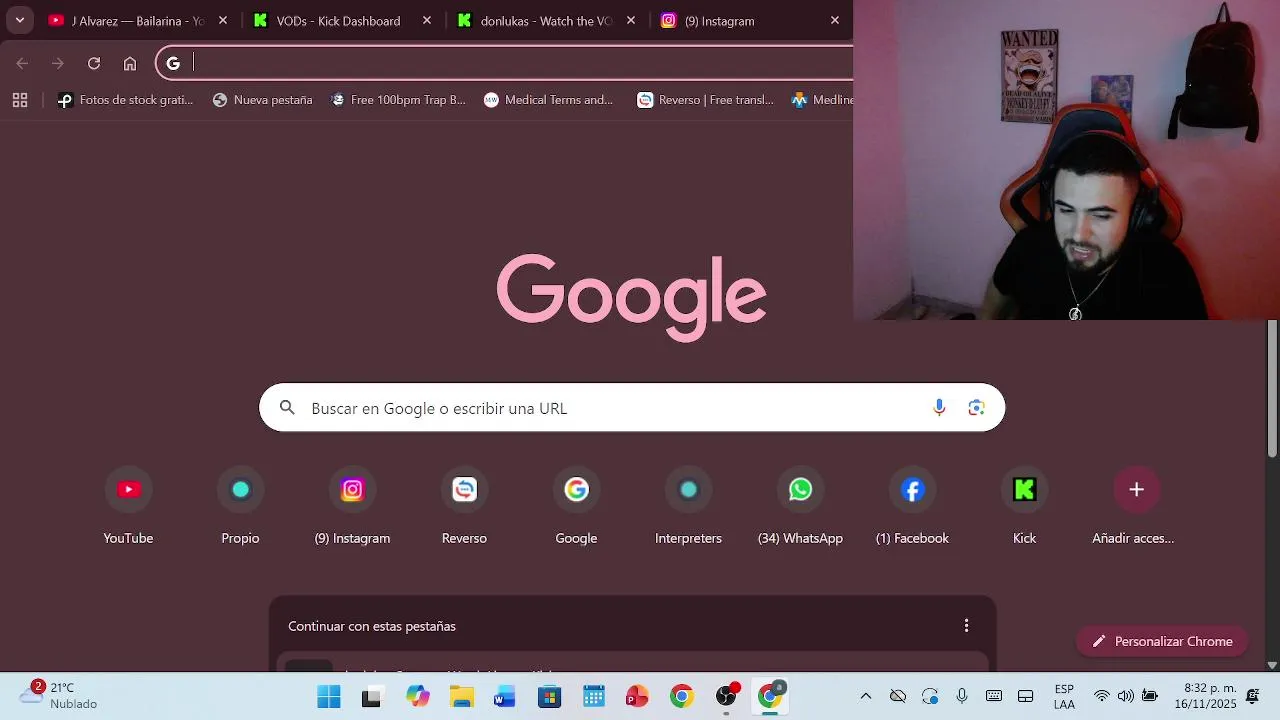The height and width of the screenshot is (720, 1280).
Task: Open network Wi-Fi quick settings
Action: [x=1102, y=696]
